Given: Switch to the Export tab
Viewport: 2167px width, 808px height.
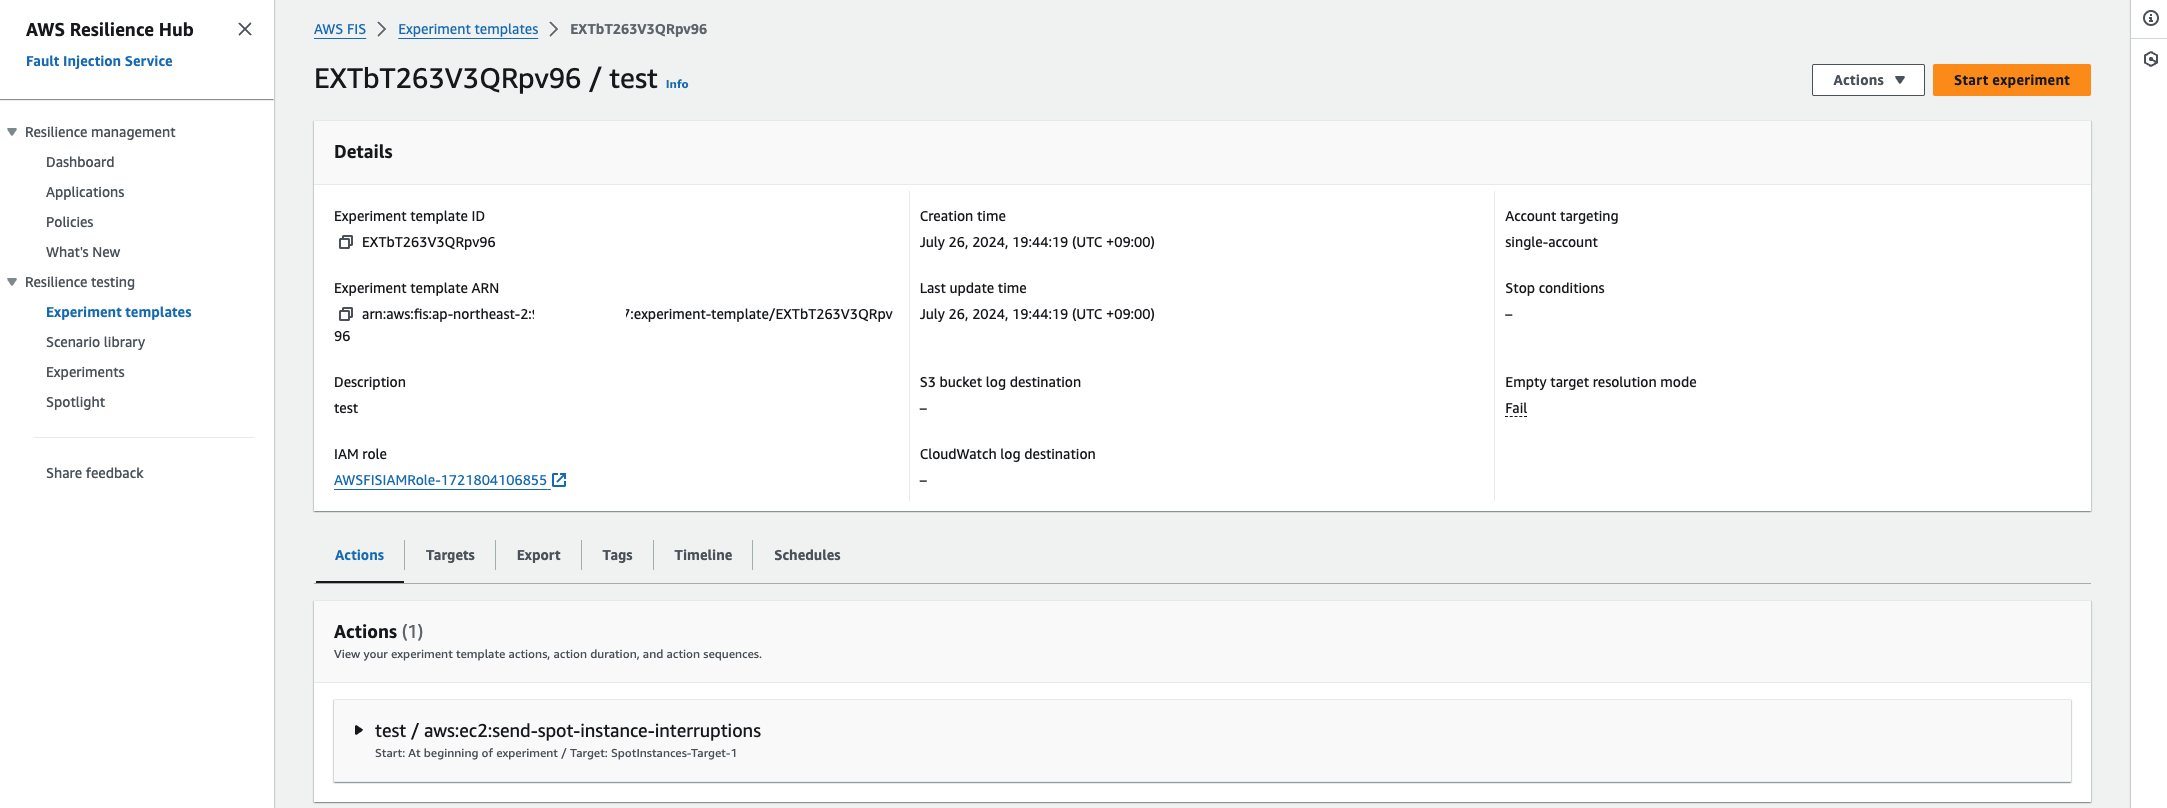Looking at the screenshot, I should point(538,555).
